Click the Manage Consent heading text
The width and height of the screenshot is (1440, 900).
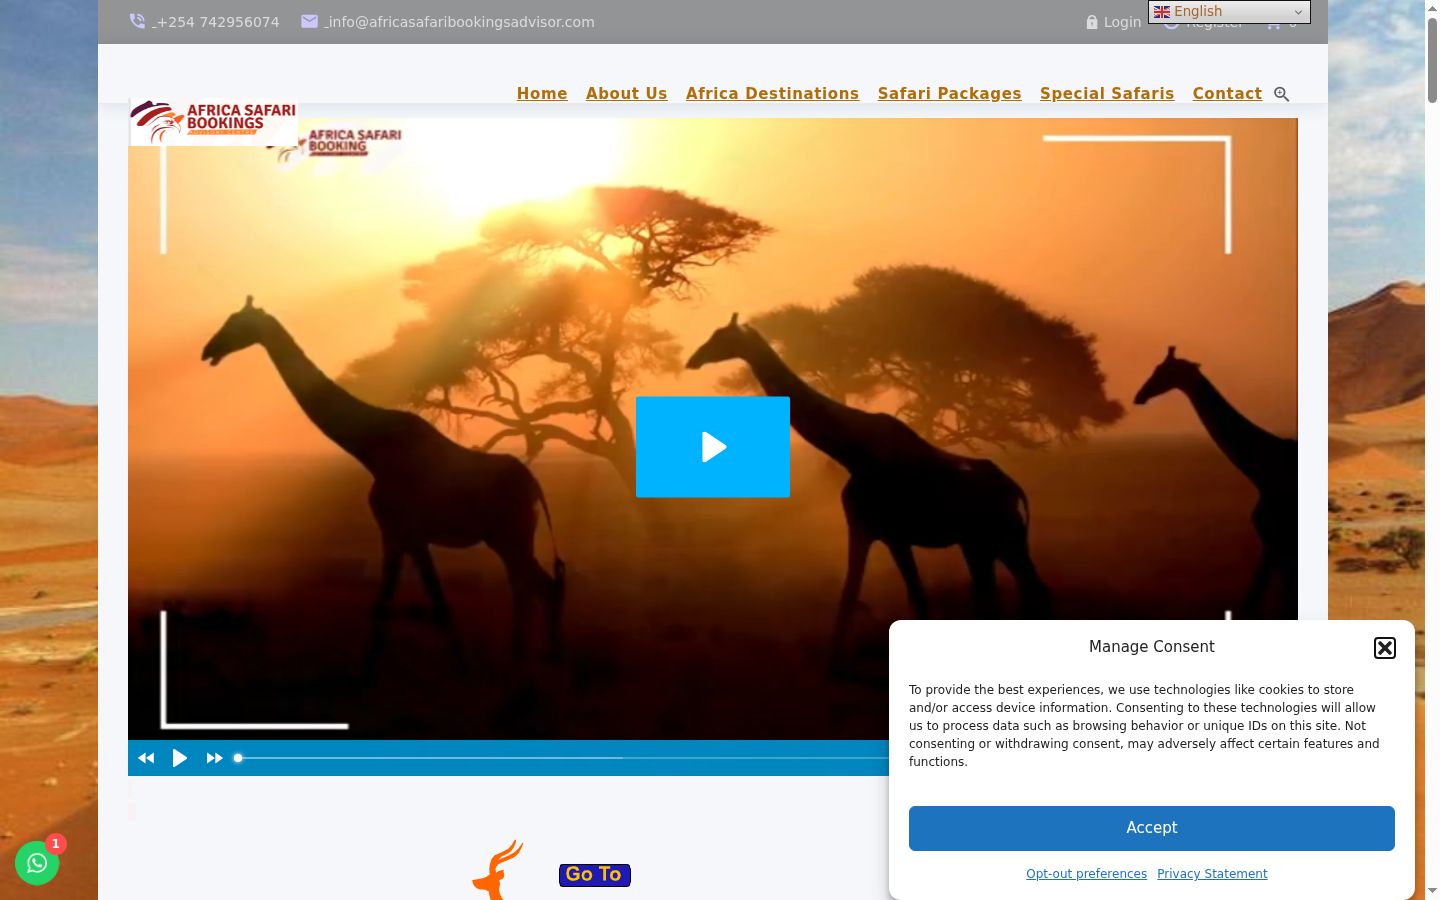click(x=1152, y=647)
